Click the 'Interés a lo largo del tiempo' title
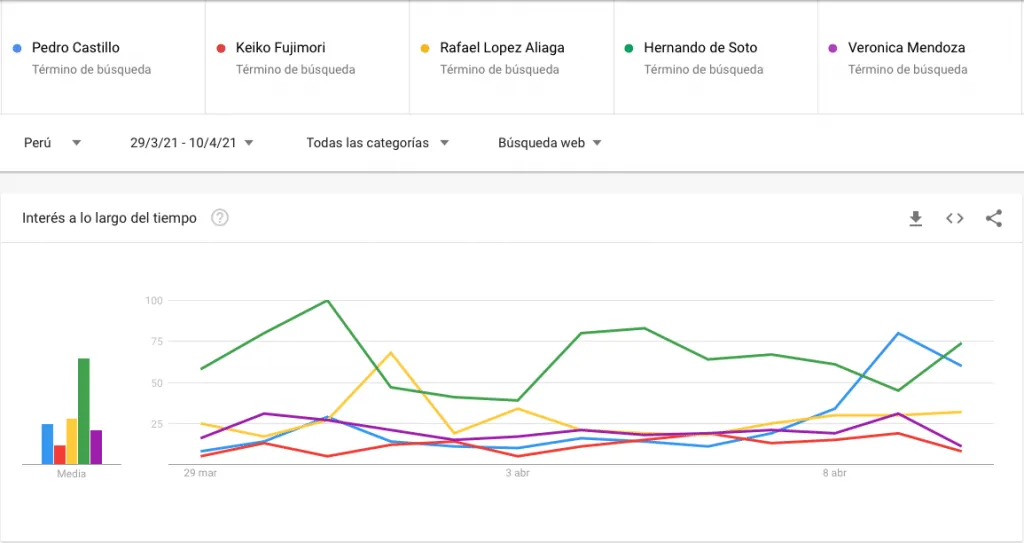Image resolution: width=1024 pixels, height=543 pixels. tap(109, 218)
